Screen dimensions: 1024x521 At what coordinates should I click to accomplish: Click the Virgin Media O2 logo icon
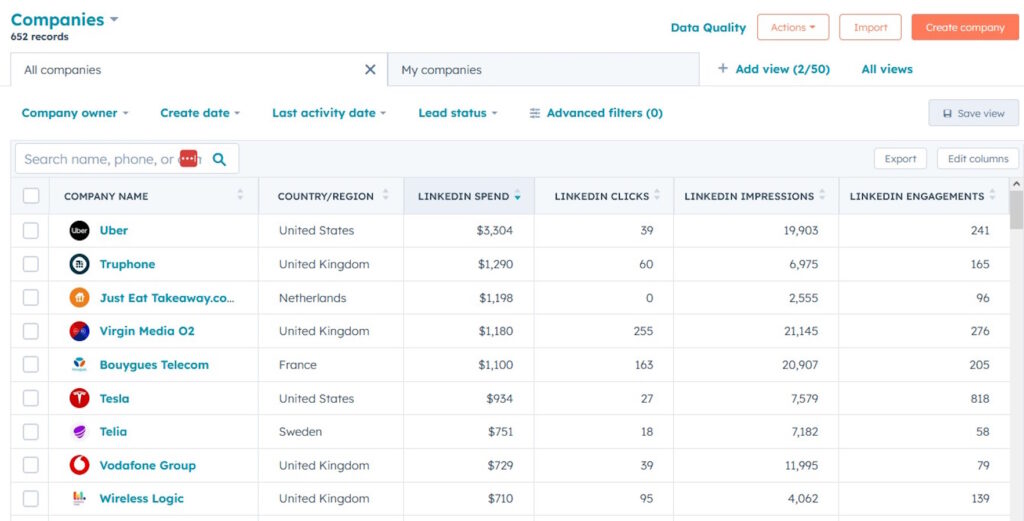coord(79,331)
